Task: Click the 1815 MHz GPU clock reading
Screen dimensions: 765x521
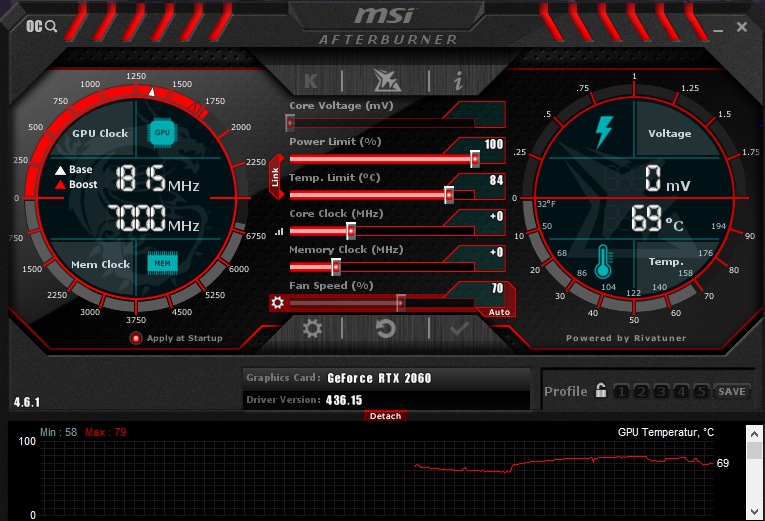Action: click(x=157, y=179)
